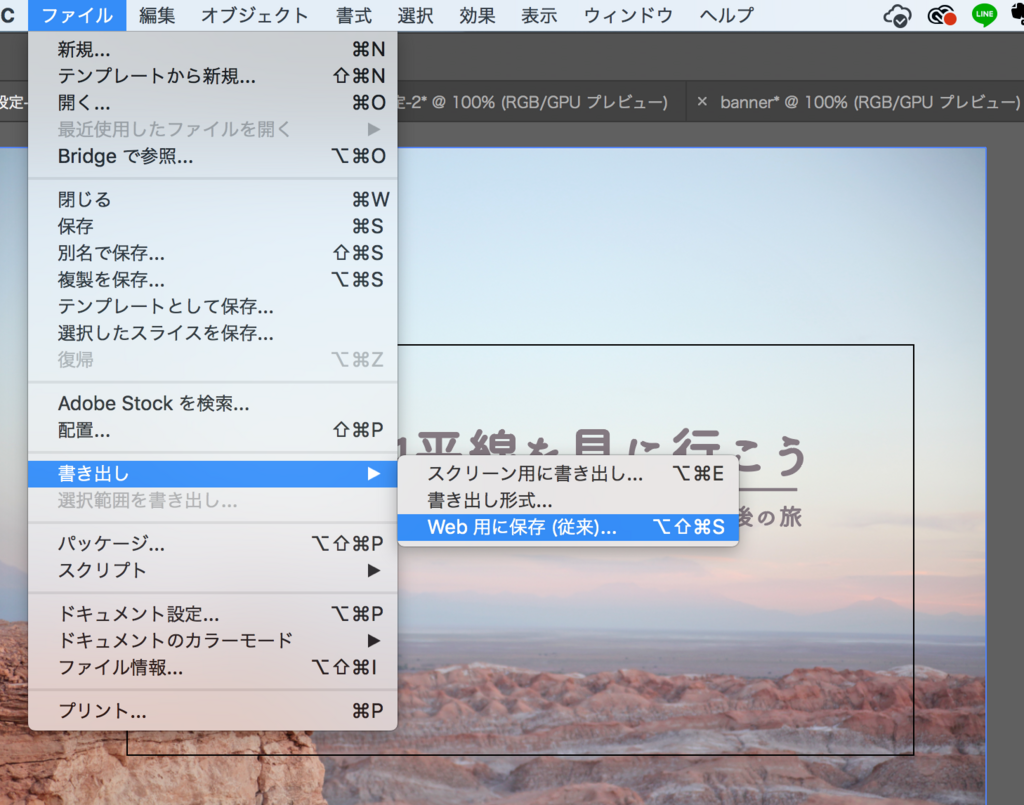Screen dimensions: 1024x805
Task: Choose テンプレートから新規...
Action: point(213,76)
